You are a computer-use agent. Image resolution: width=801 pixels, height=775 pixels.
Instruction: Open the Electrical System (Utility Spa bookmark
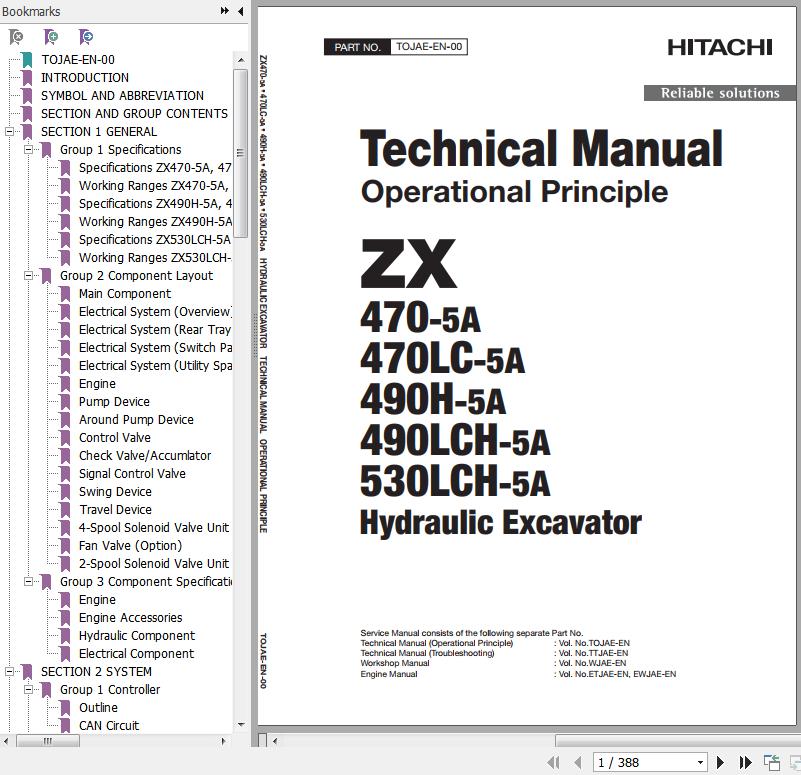pos(155,365)
